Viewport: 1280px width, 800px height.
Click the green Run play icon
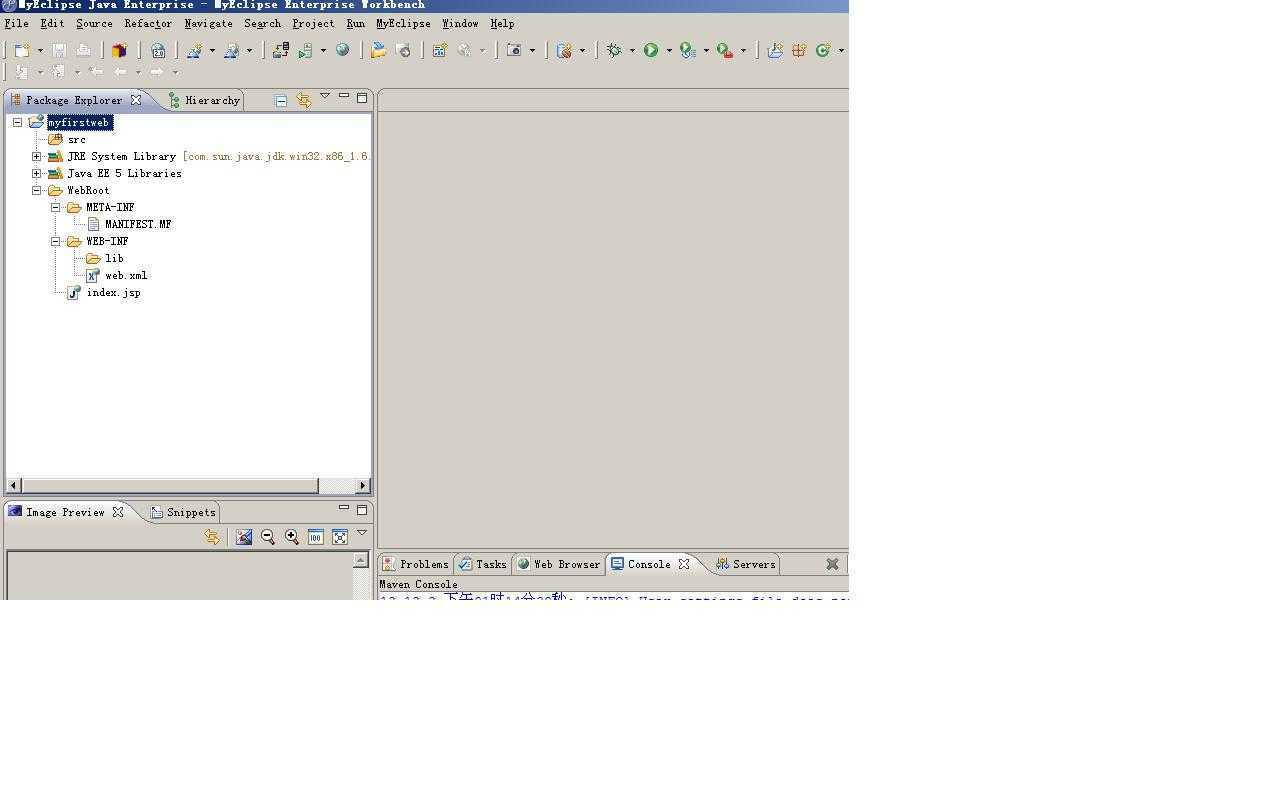click(x=651, y=50)
